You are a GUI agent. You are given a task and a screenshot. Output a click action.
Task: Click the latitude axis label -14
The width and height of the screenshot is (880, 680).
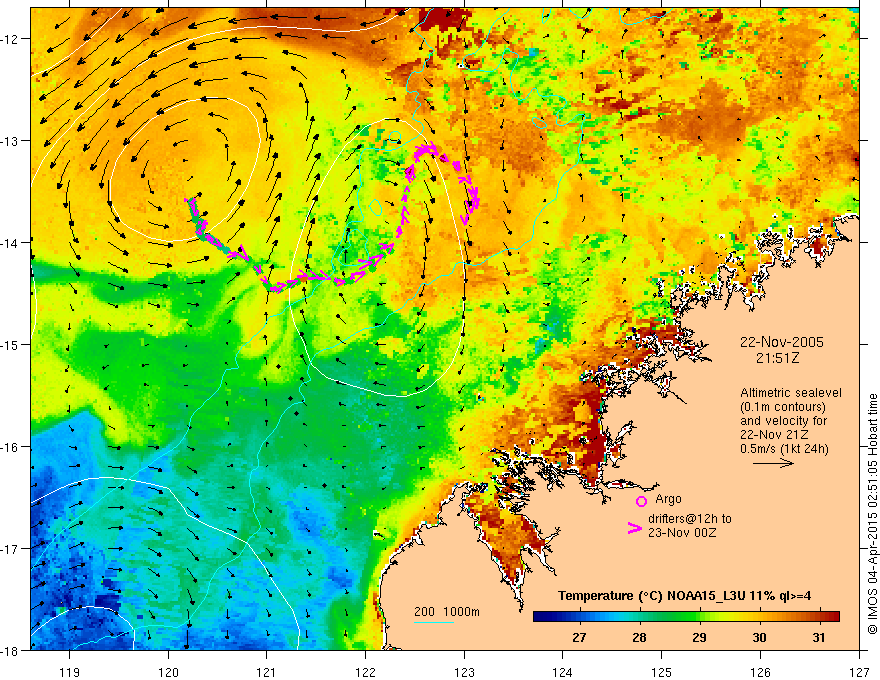[x=11, y=242]
